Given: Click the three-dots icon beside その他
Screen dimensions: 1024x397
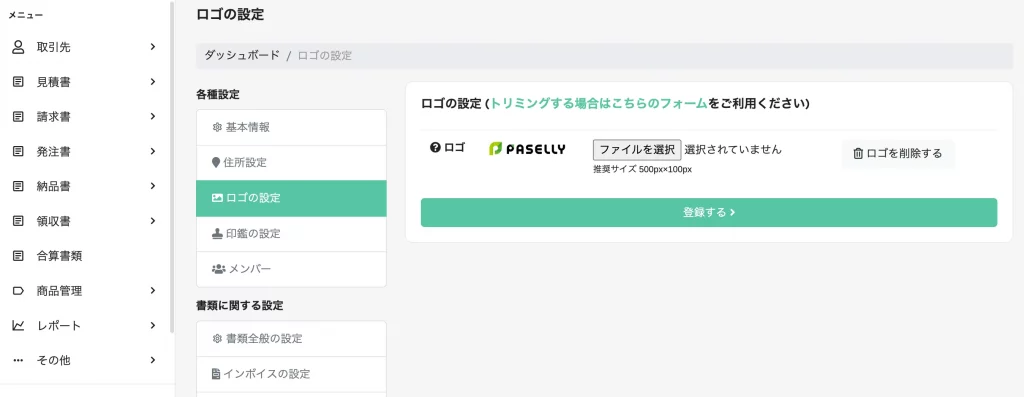Looking at the screenshot, I should coord(18,360).
